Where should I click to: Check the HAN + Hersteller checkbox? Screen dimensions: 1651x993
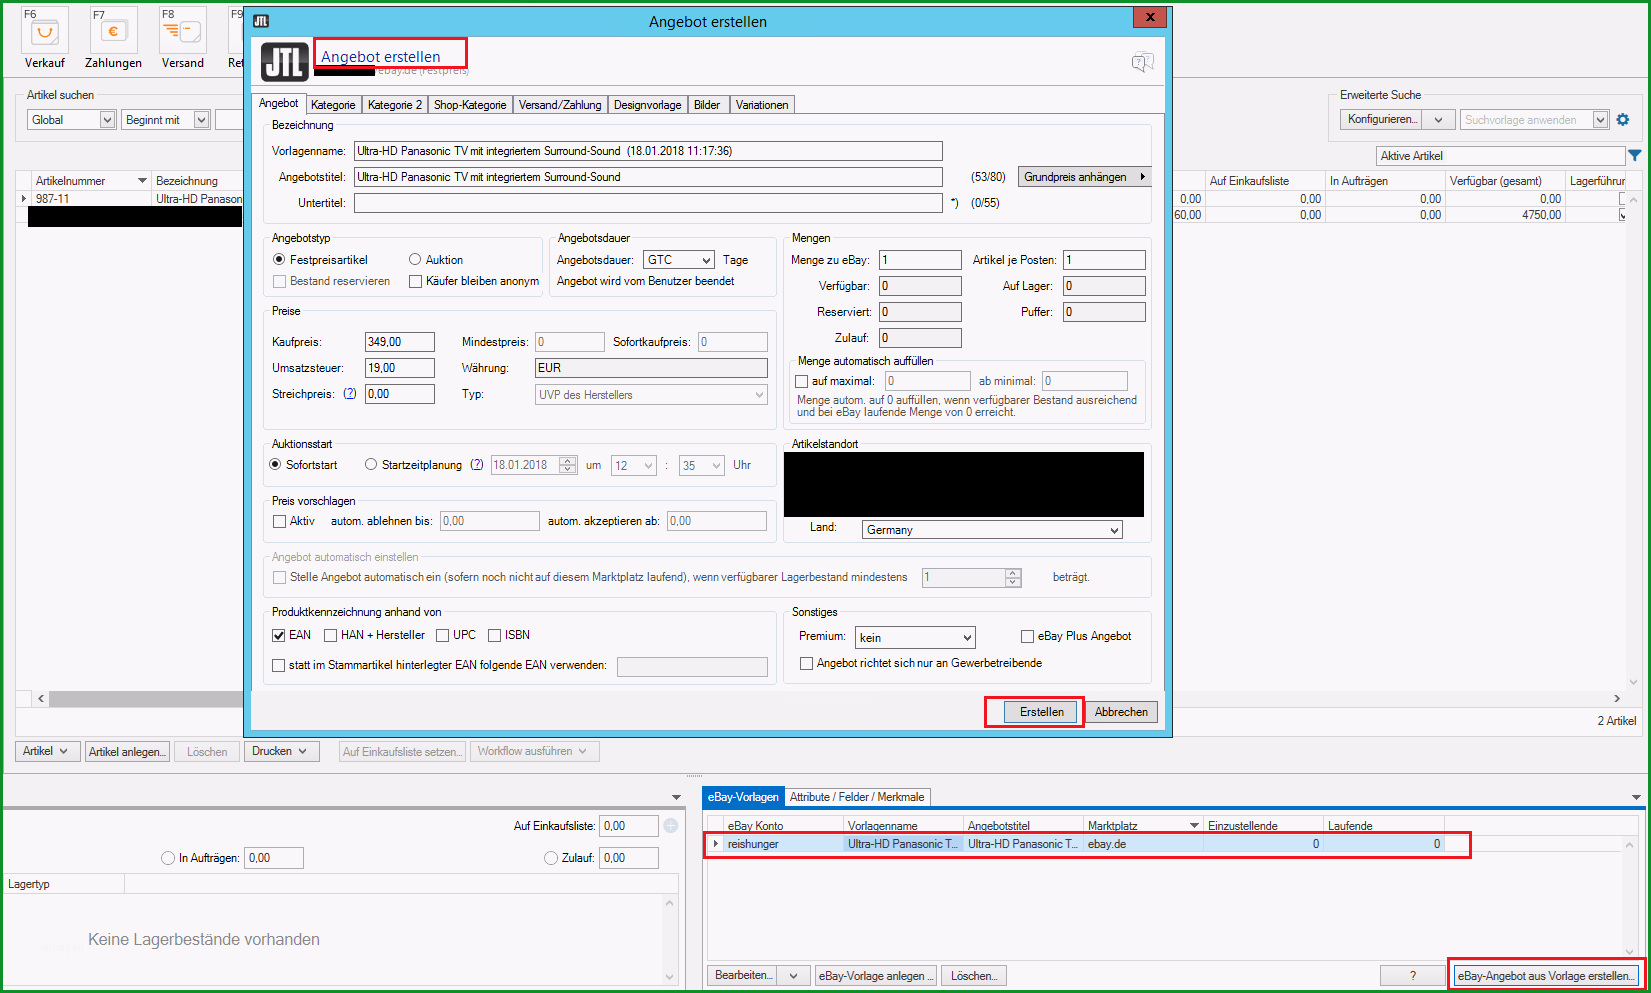point(330,635)
